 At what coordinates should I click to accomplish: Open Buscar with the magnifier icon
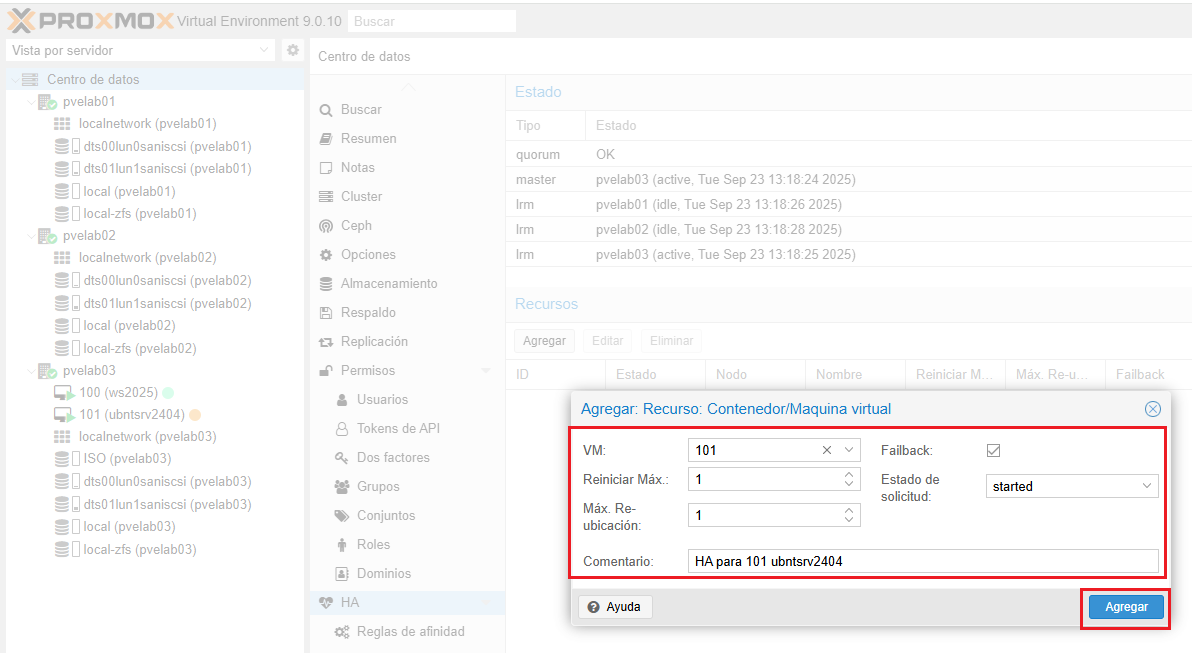click(x=326, y=110)
